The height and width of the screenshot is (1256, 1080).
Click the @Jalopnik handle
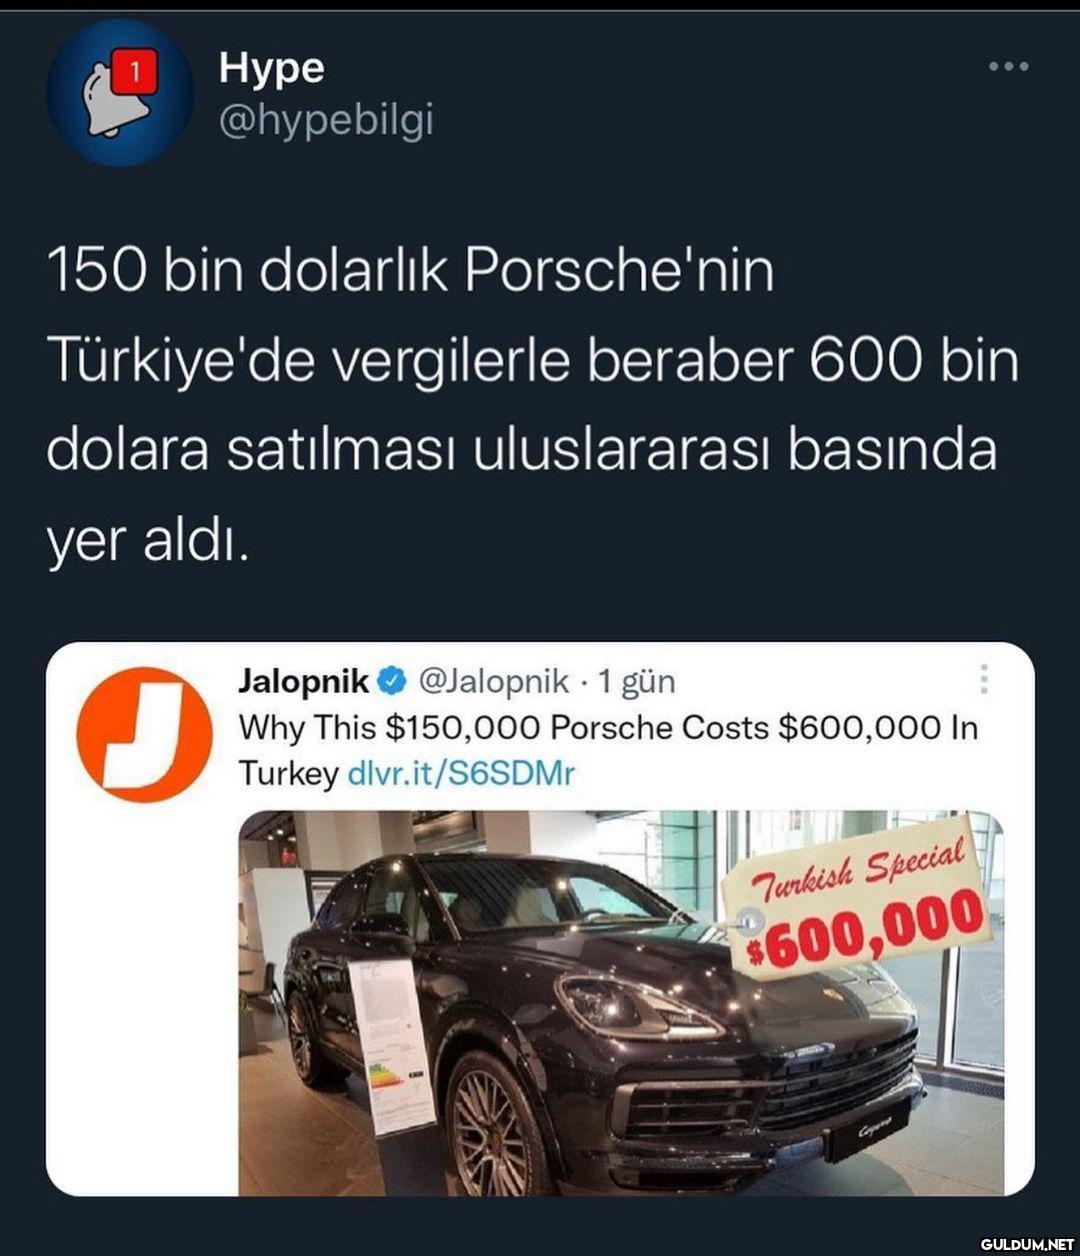[495, 682]
